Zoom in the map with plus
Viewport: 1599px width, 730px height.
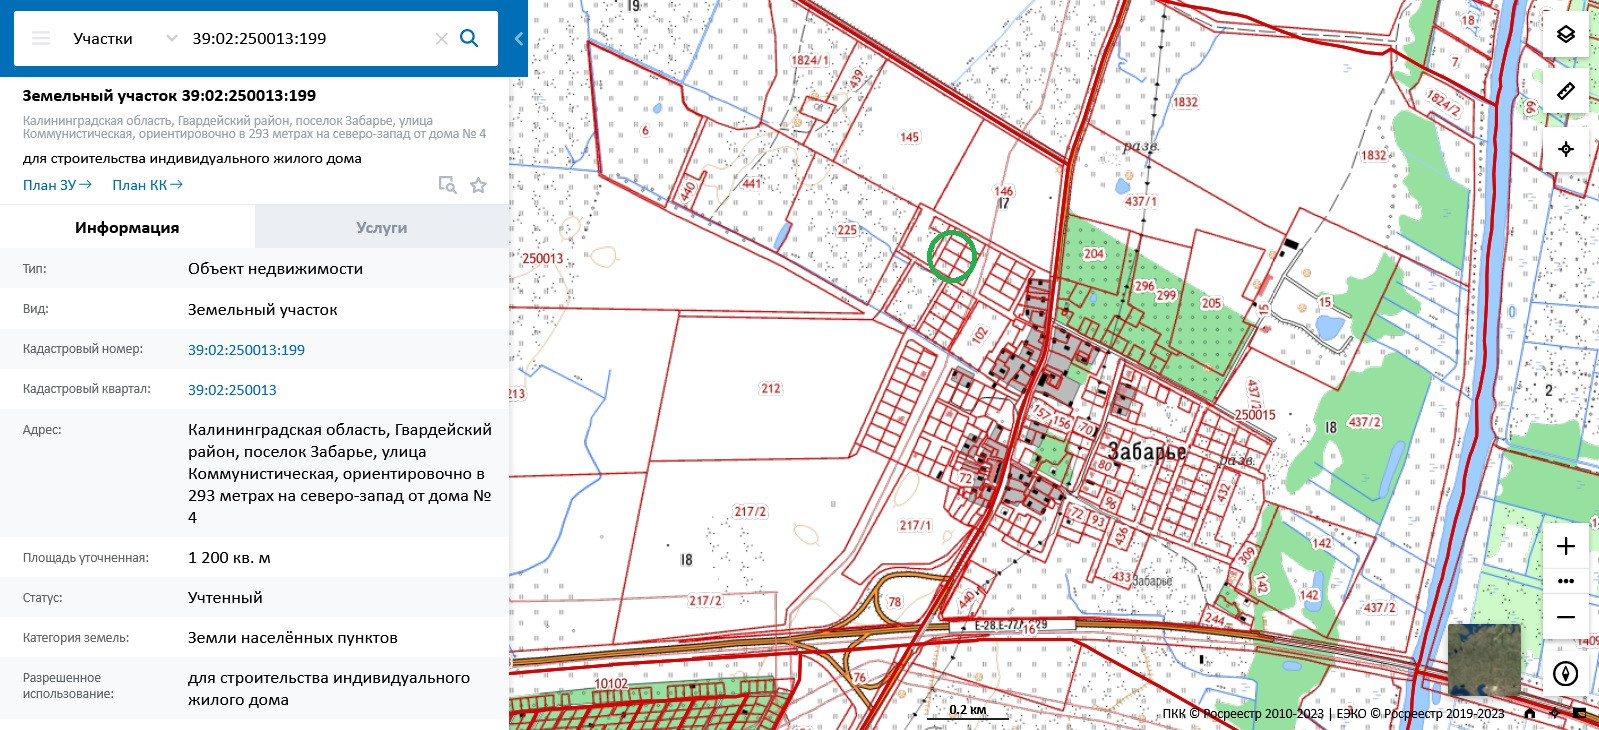1566,546
